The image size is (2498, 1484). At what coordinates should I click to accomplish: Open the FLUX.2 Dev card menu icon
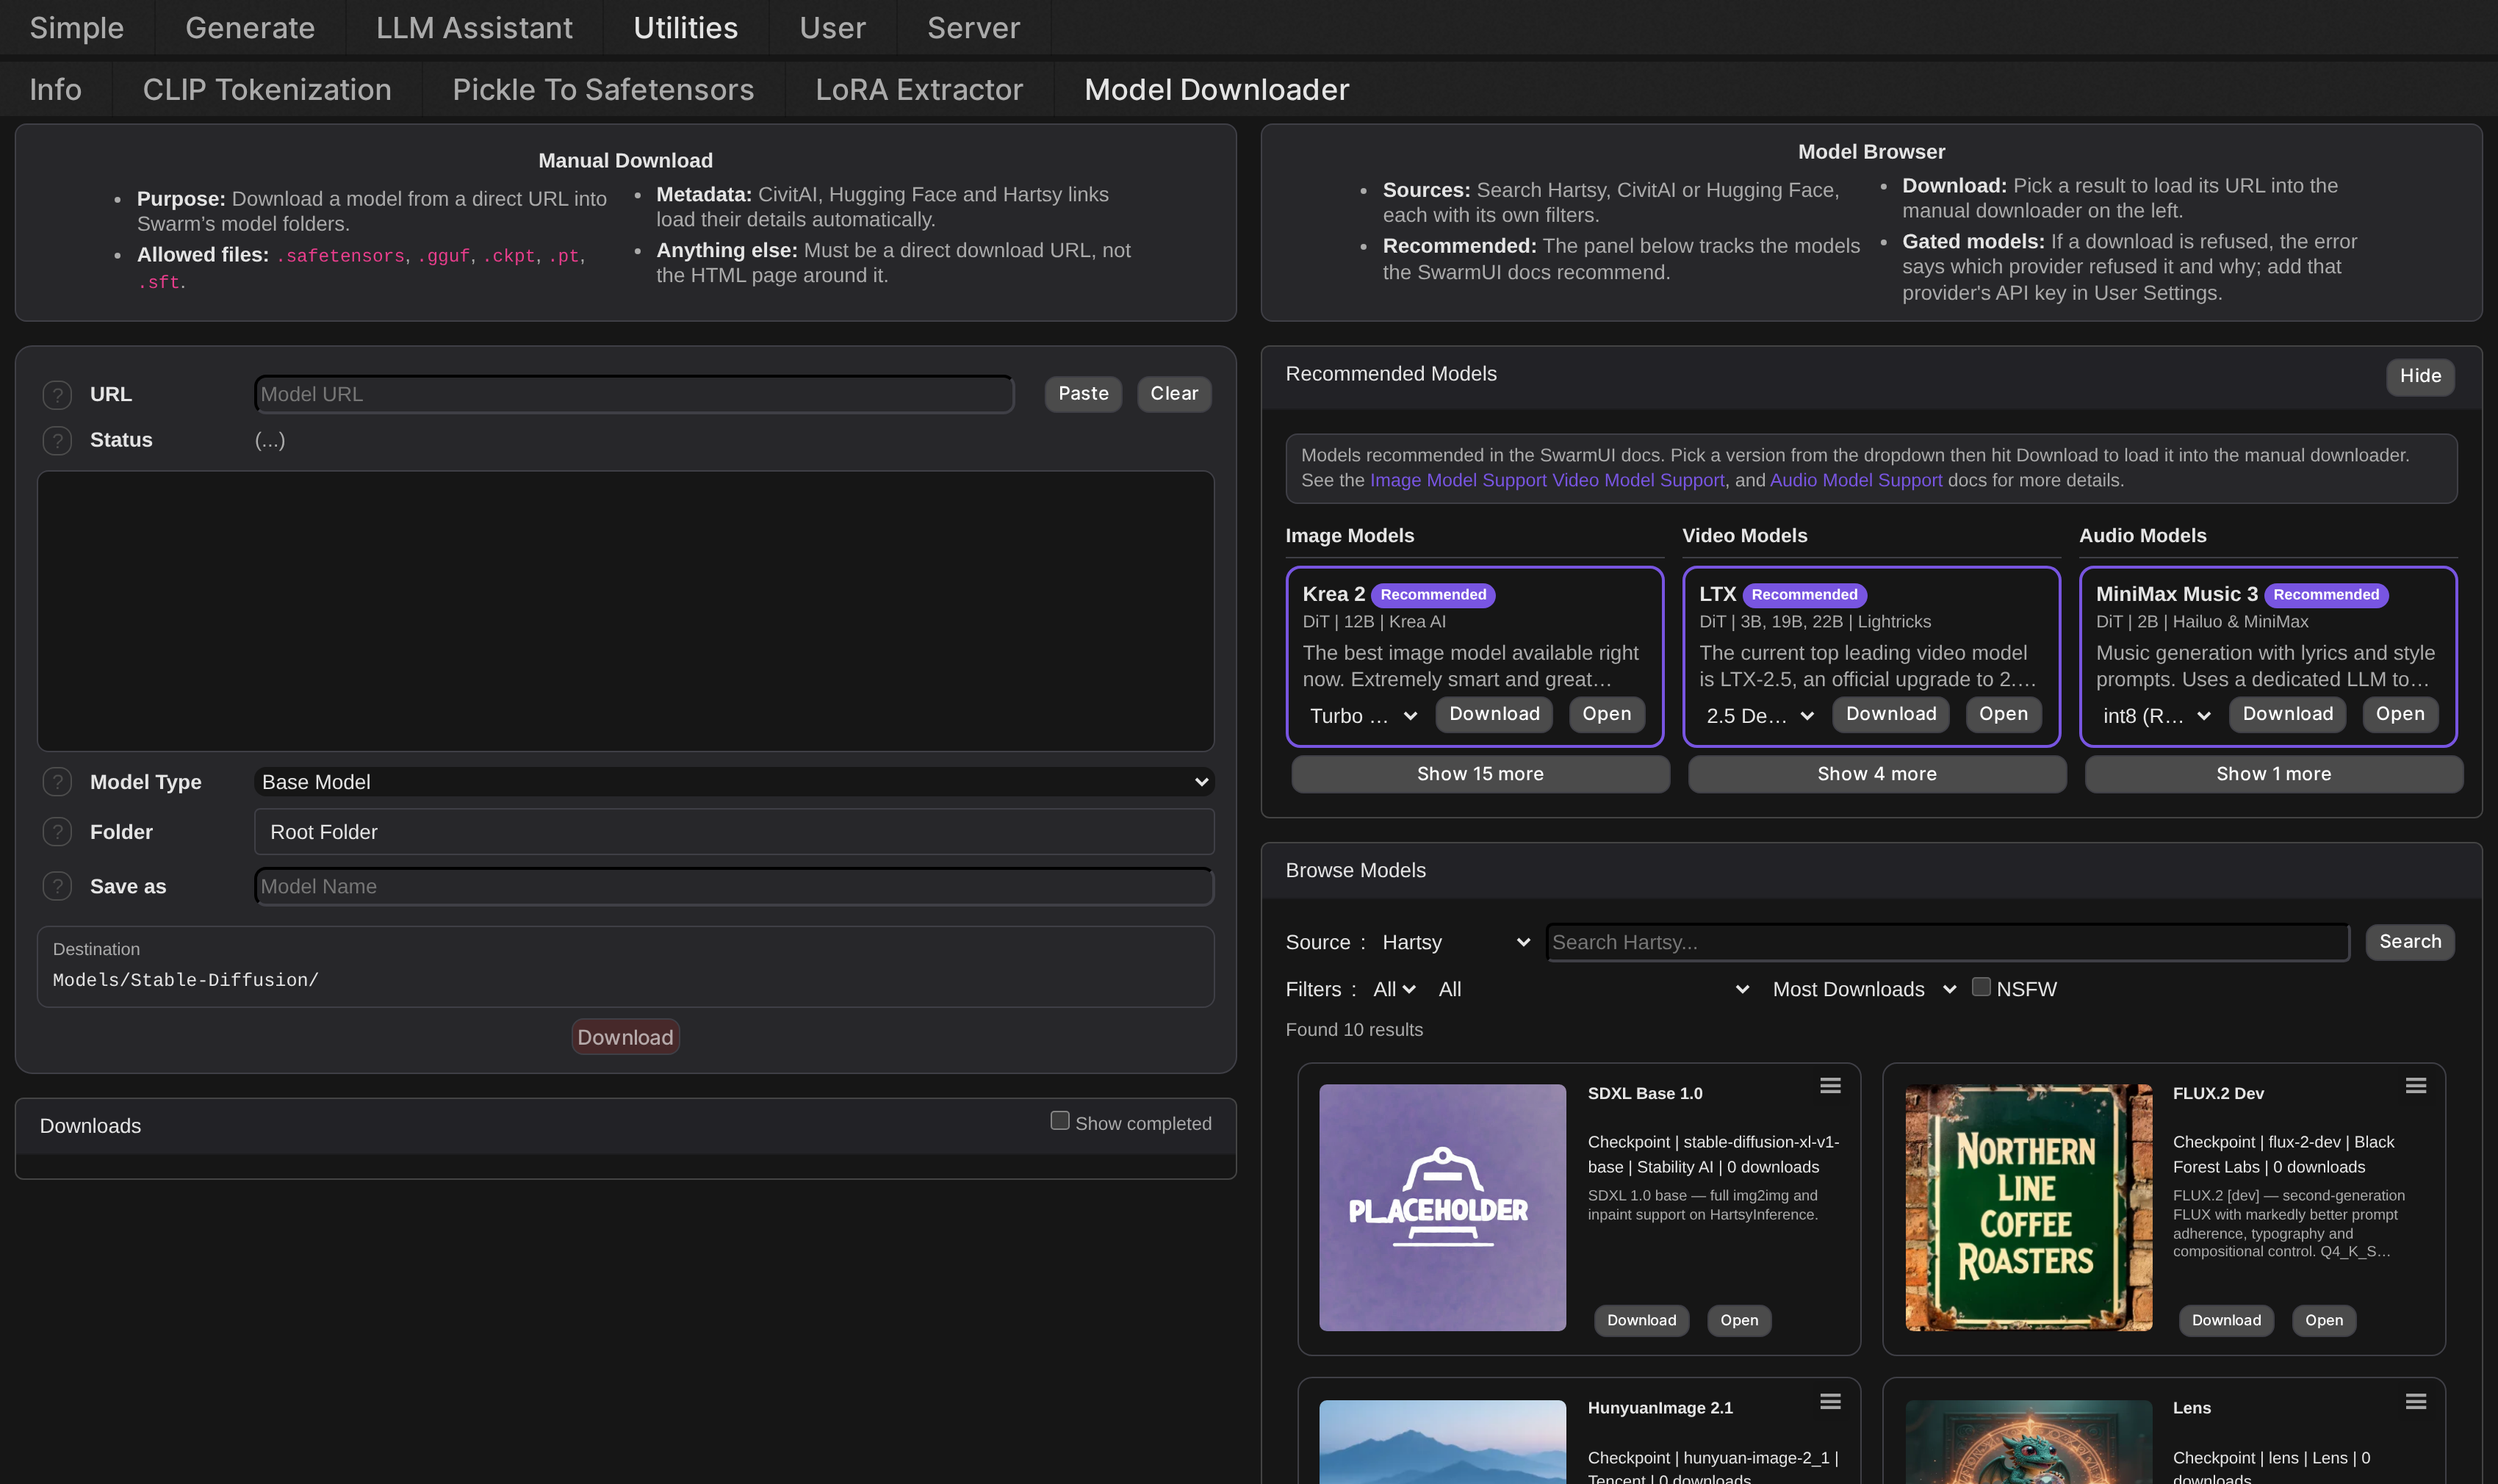pos(2416,1086)
